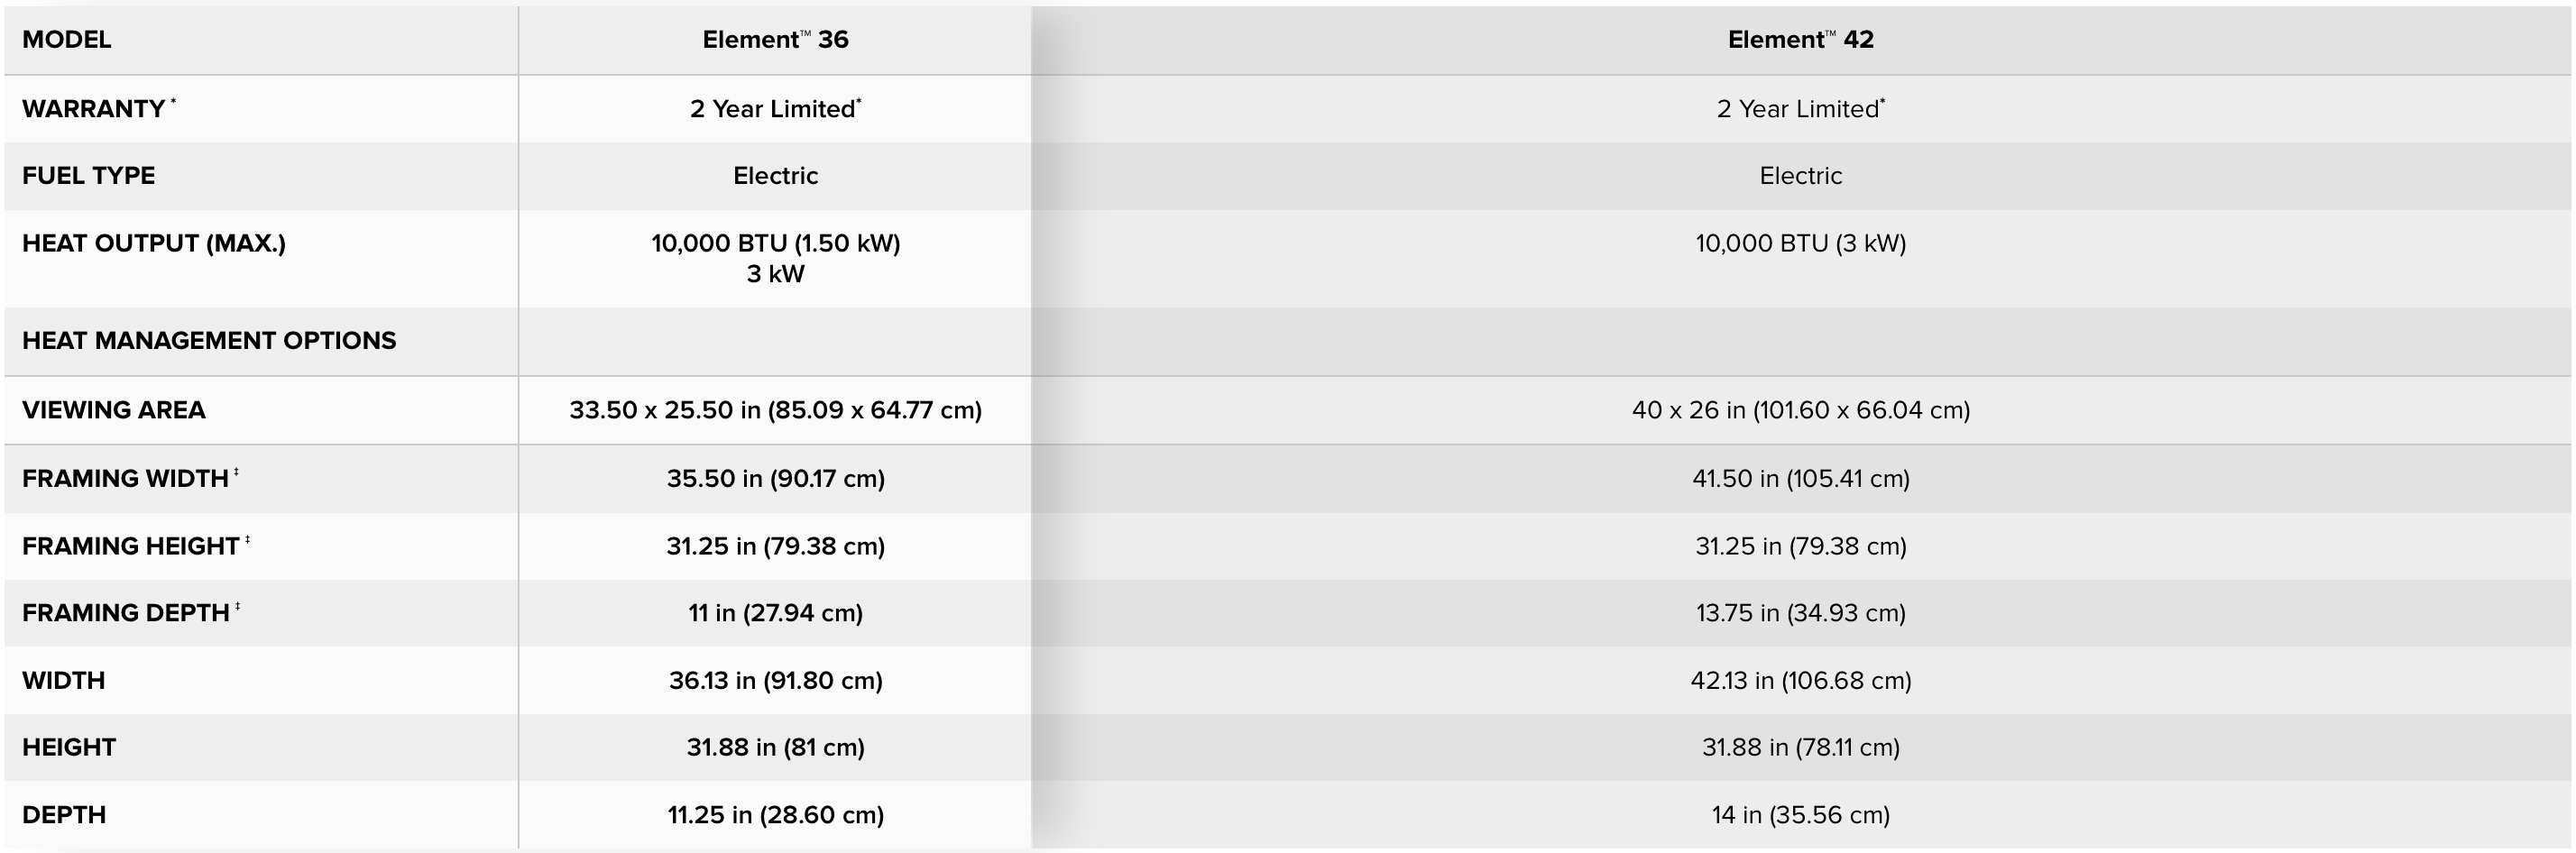Click the 11.25 in (28.60 cm) depth
Viewport: 2576px width, 853px height.
coord(775,815)
